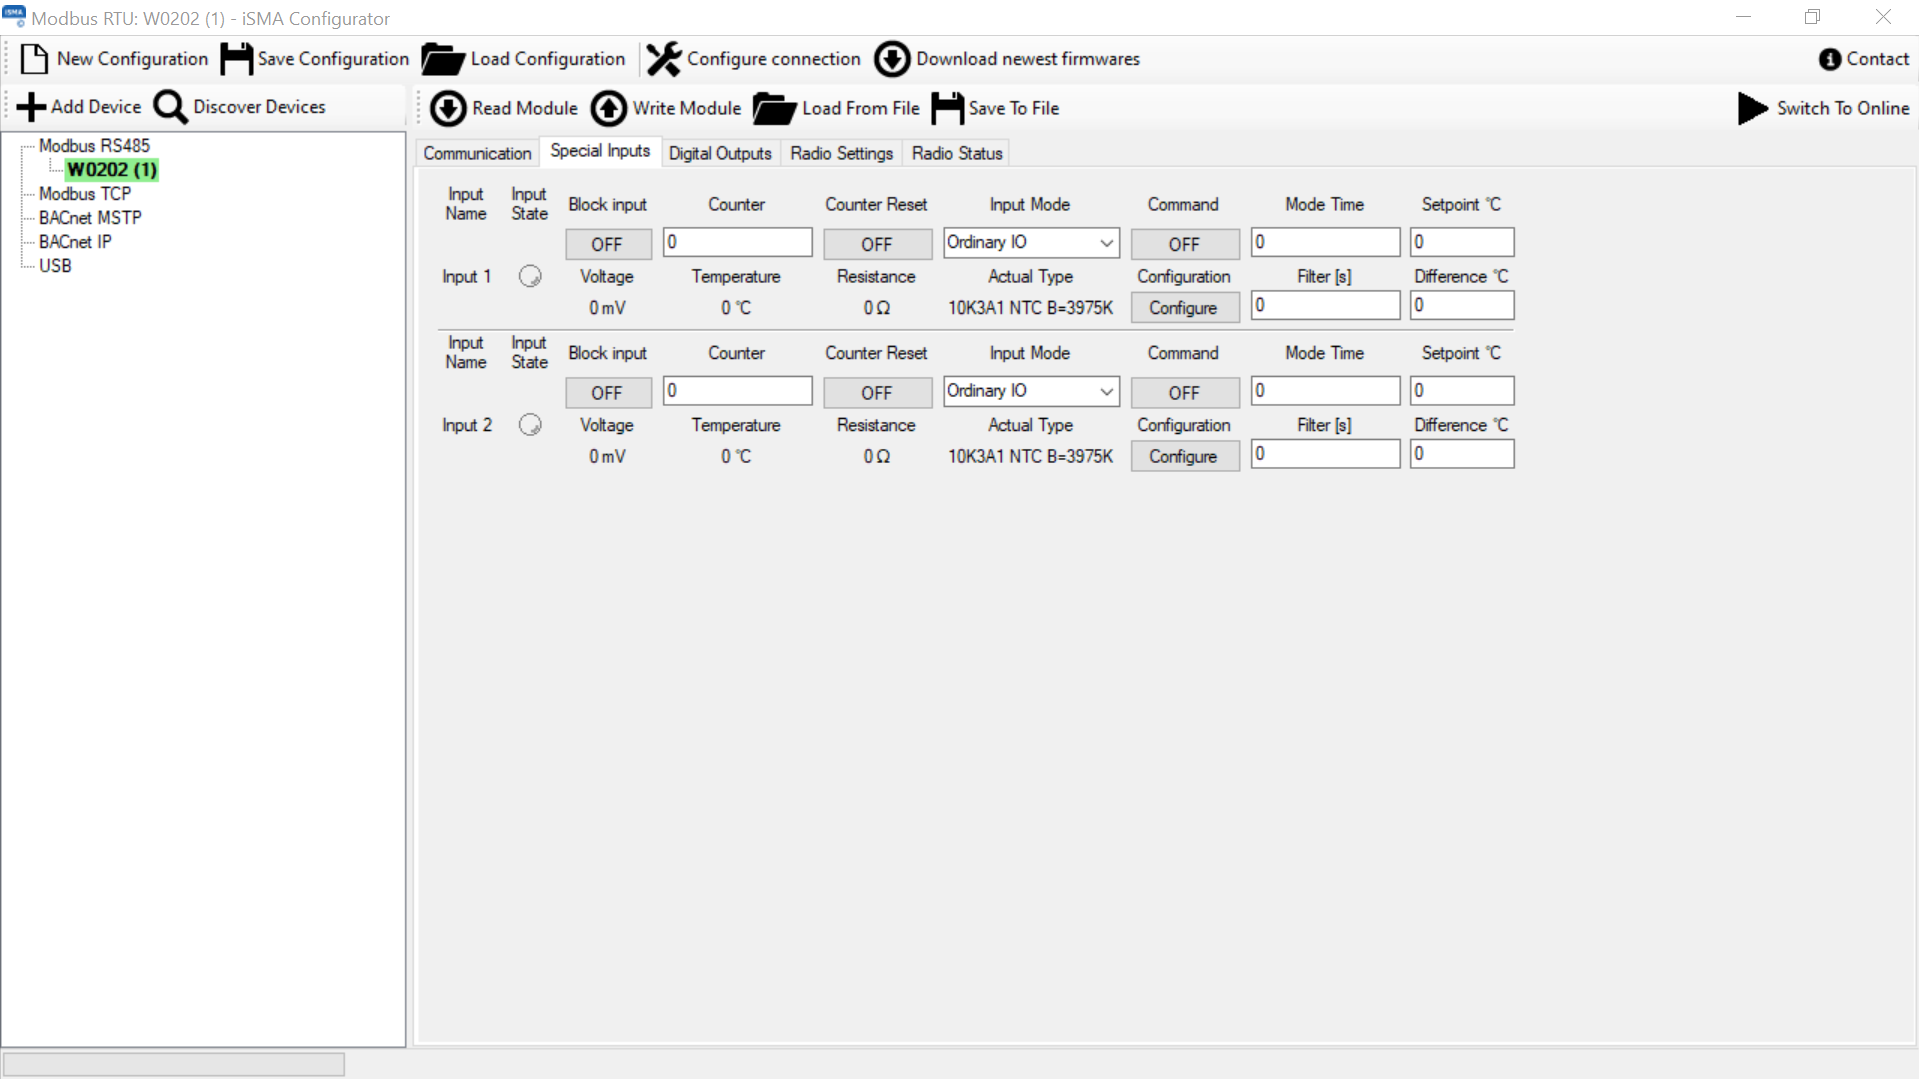Open Input 1 Input Mode dropdown
This screenshot has height=1079, width=1919.
pos(1030,243)
